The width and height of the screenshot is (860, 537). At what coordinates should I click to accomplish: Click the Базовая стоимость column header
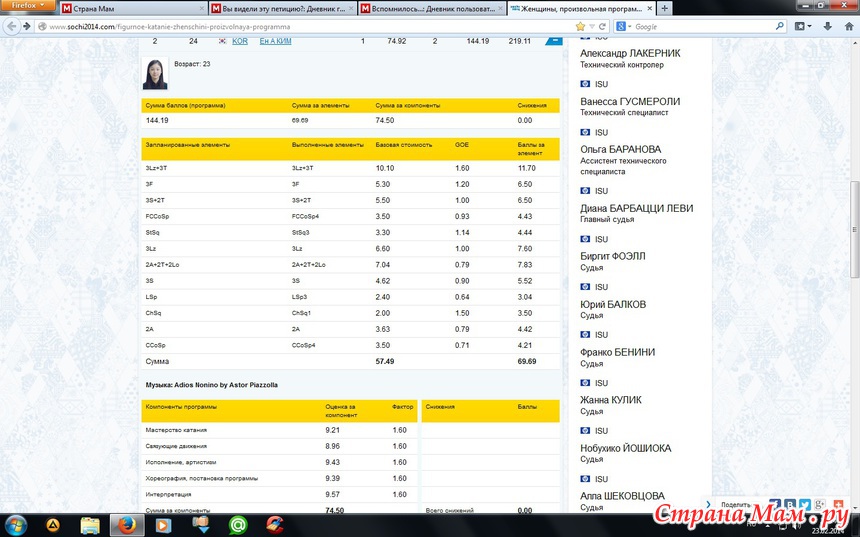(404, 145)
